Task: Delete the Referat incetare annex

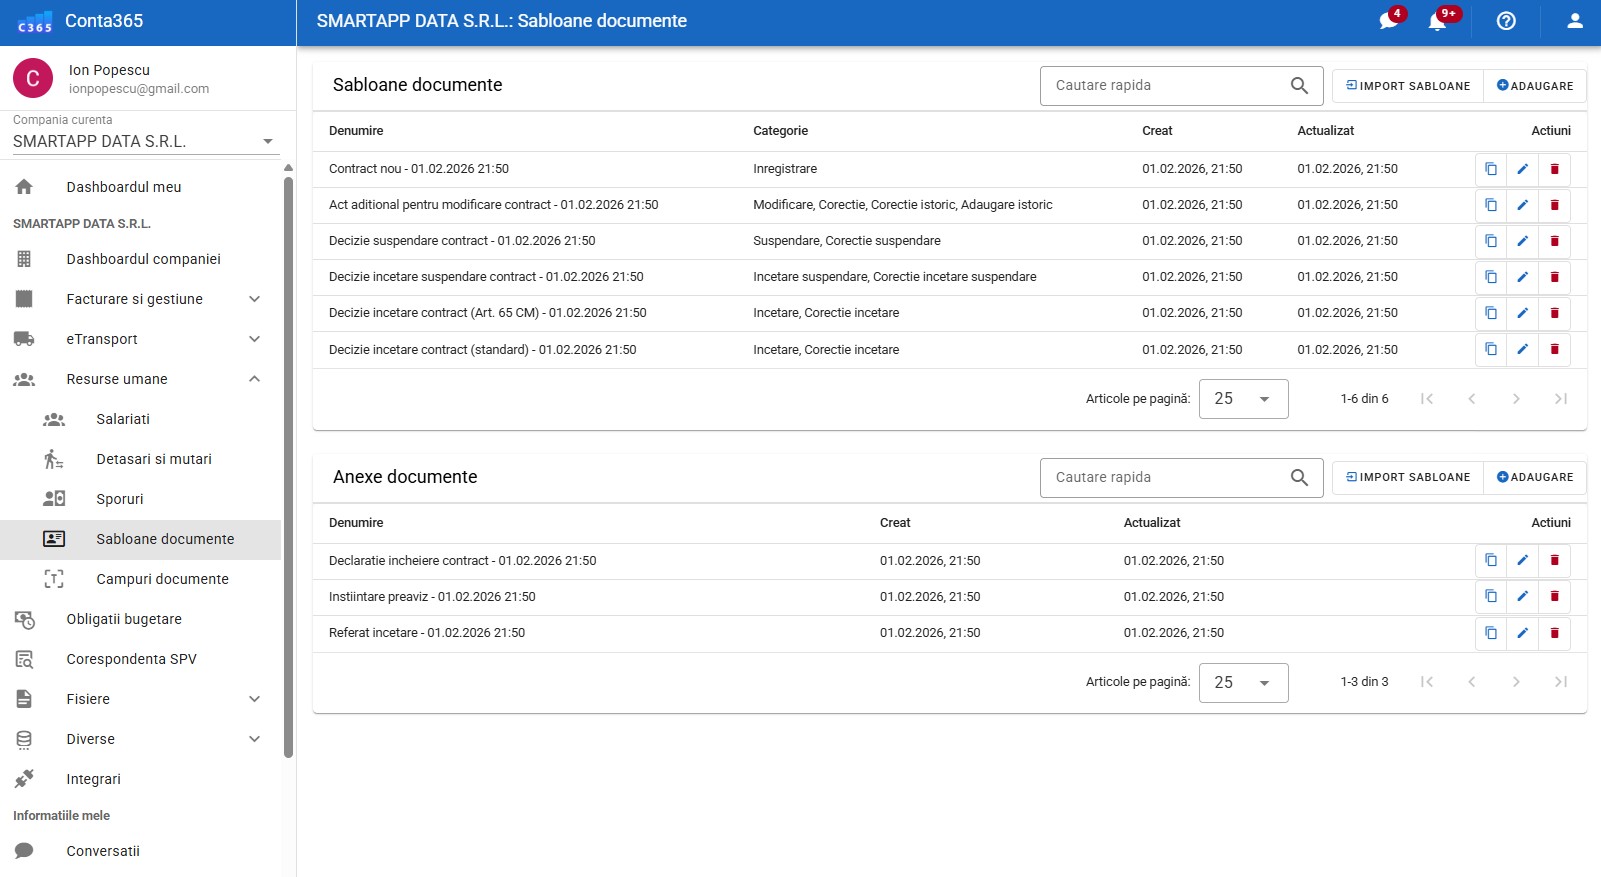Action: coord(1554,633)
